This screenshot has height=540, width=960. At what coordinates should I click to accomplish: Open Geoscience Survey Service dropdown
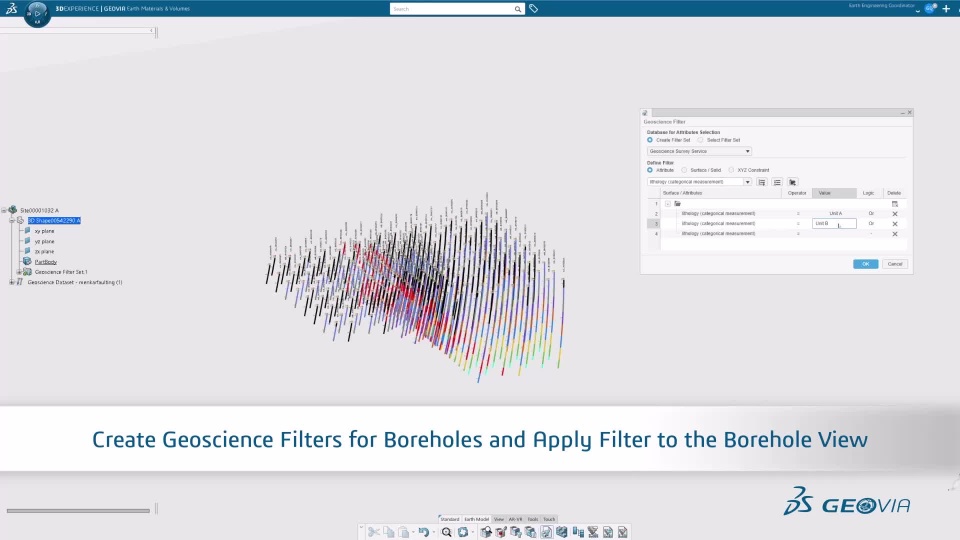coord(699,151)
